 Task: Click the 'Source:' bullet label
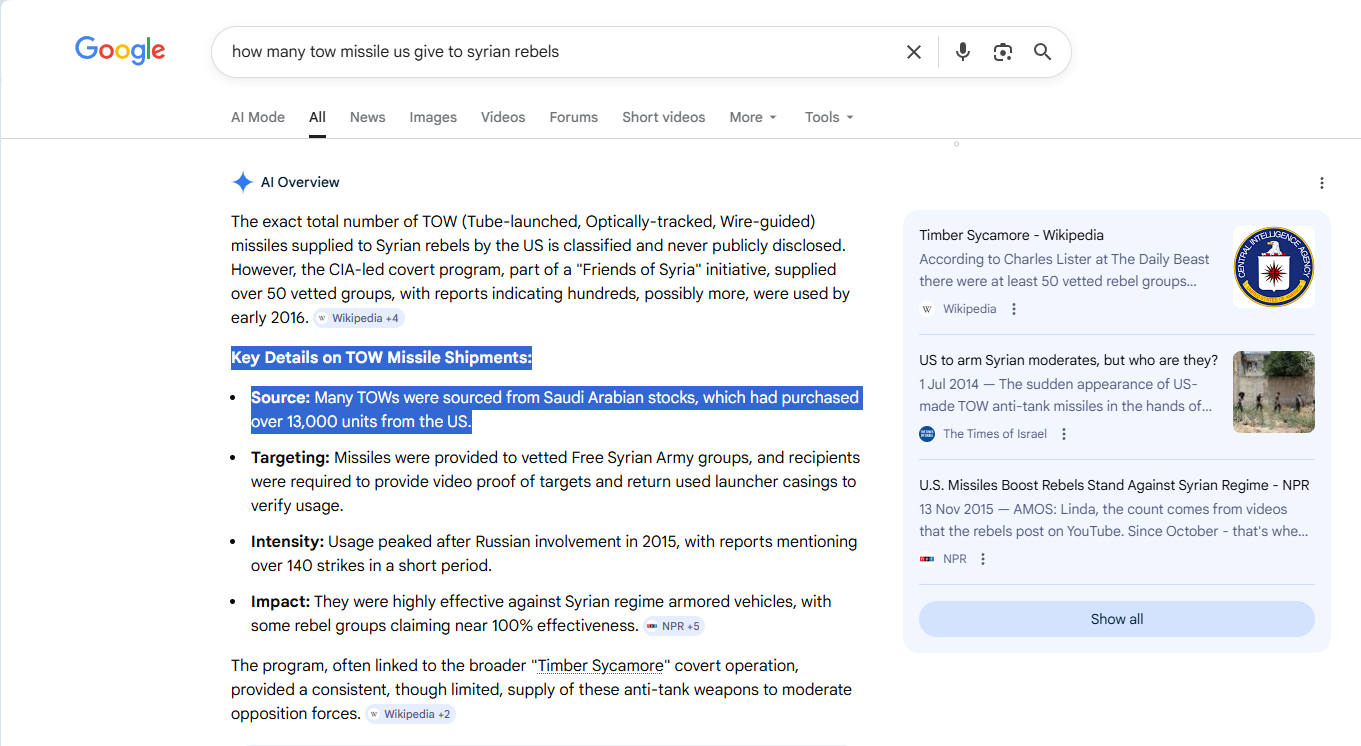pos(280,397)
